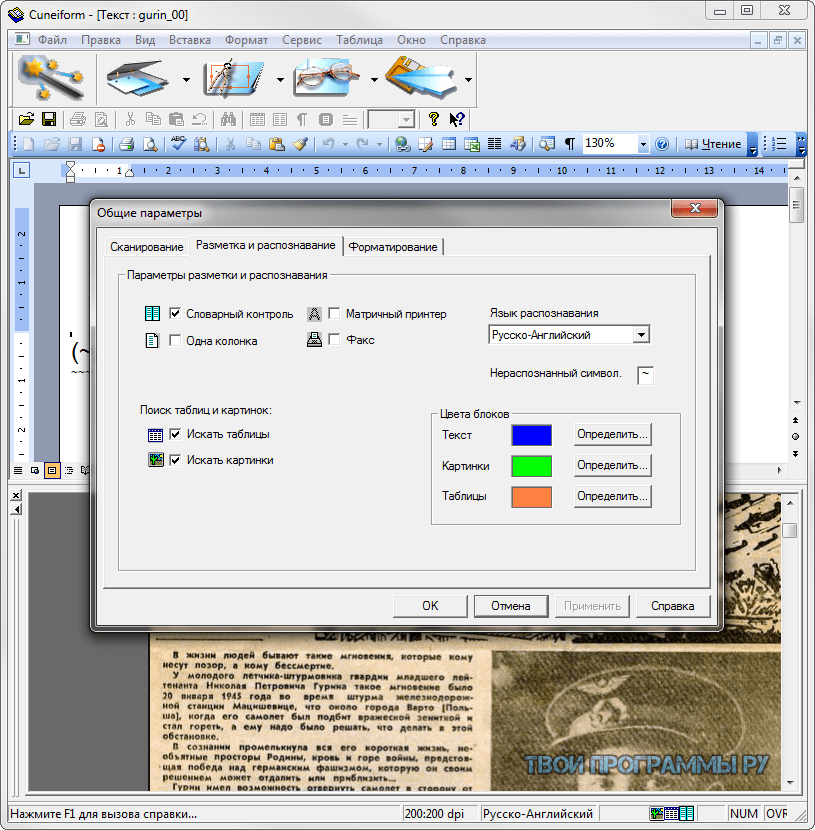
Task: Switch to the Форматирование tab
Action: coord(393,247)
